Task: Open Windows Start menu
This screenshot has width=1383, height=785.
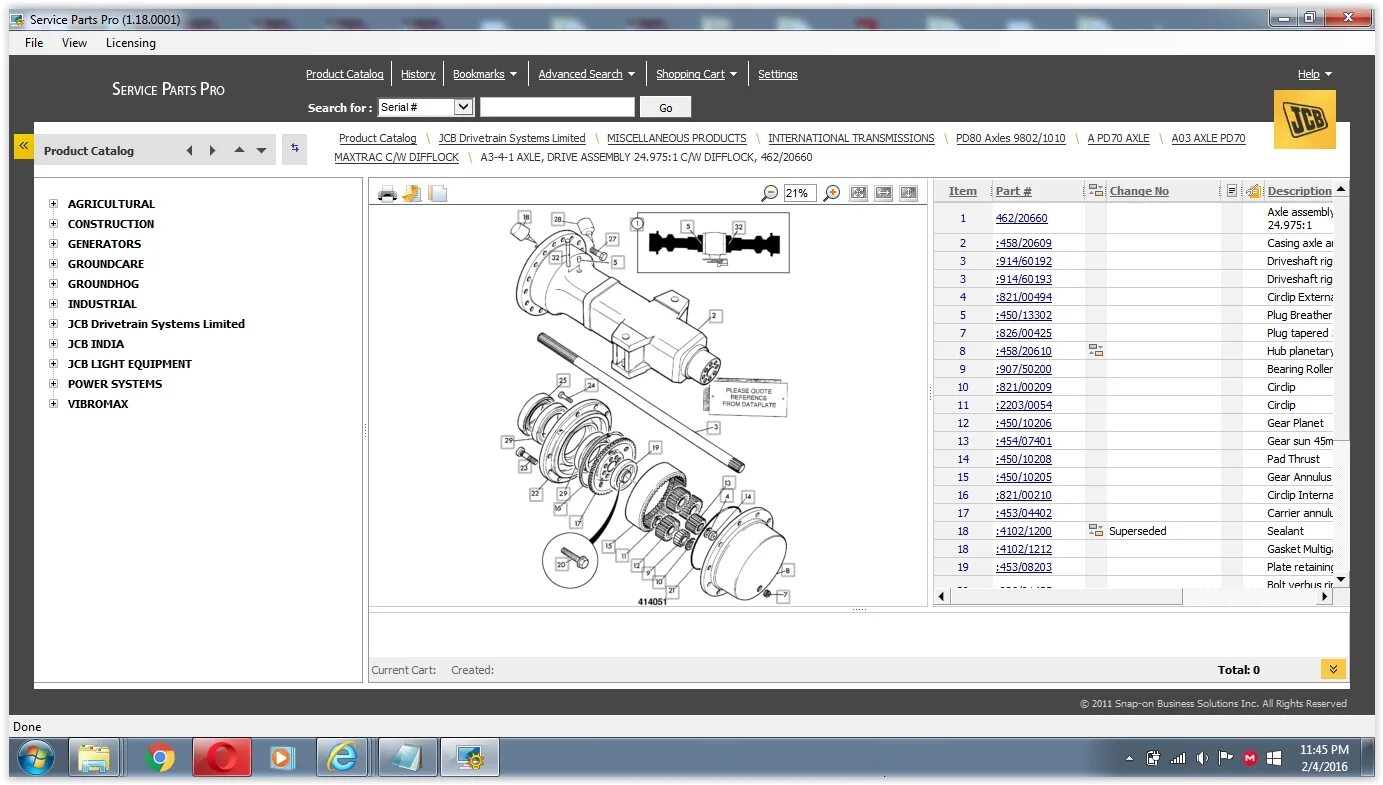Action: click(34, 759)
